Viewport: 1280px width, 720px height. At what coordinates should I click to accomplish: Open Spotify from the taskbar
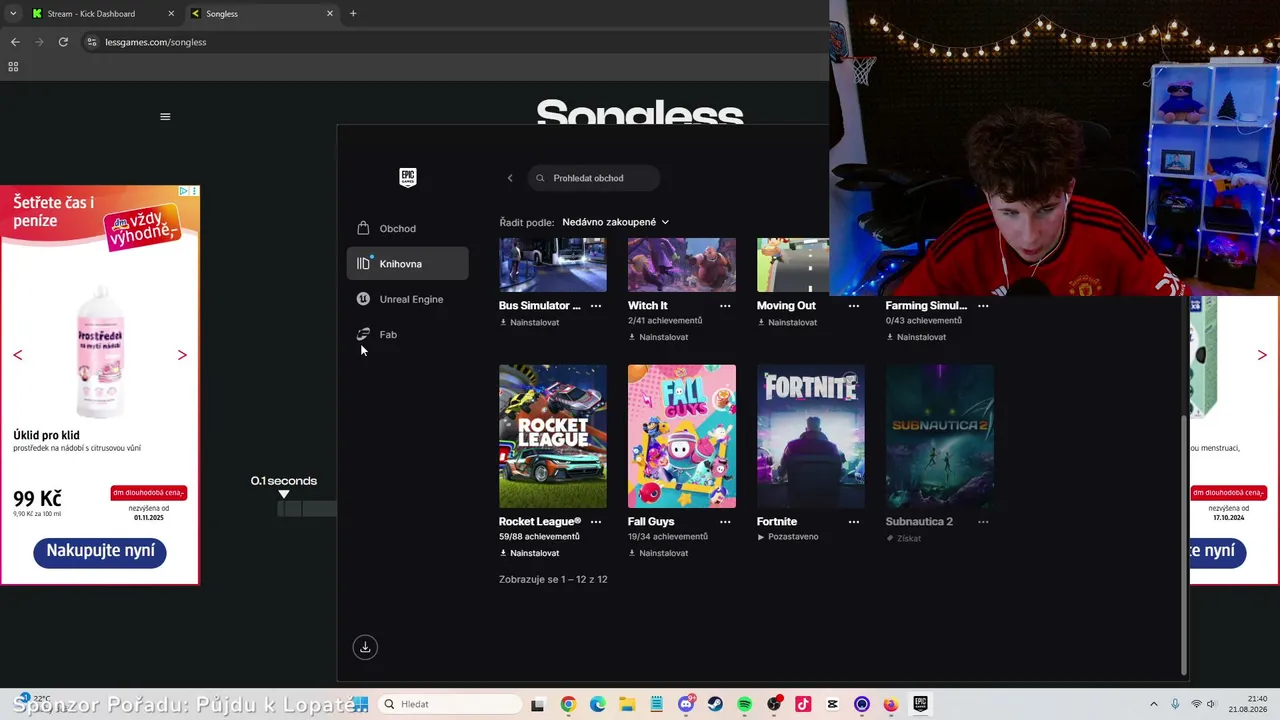coord(745,704)
